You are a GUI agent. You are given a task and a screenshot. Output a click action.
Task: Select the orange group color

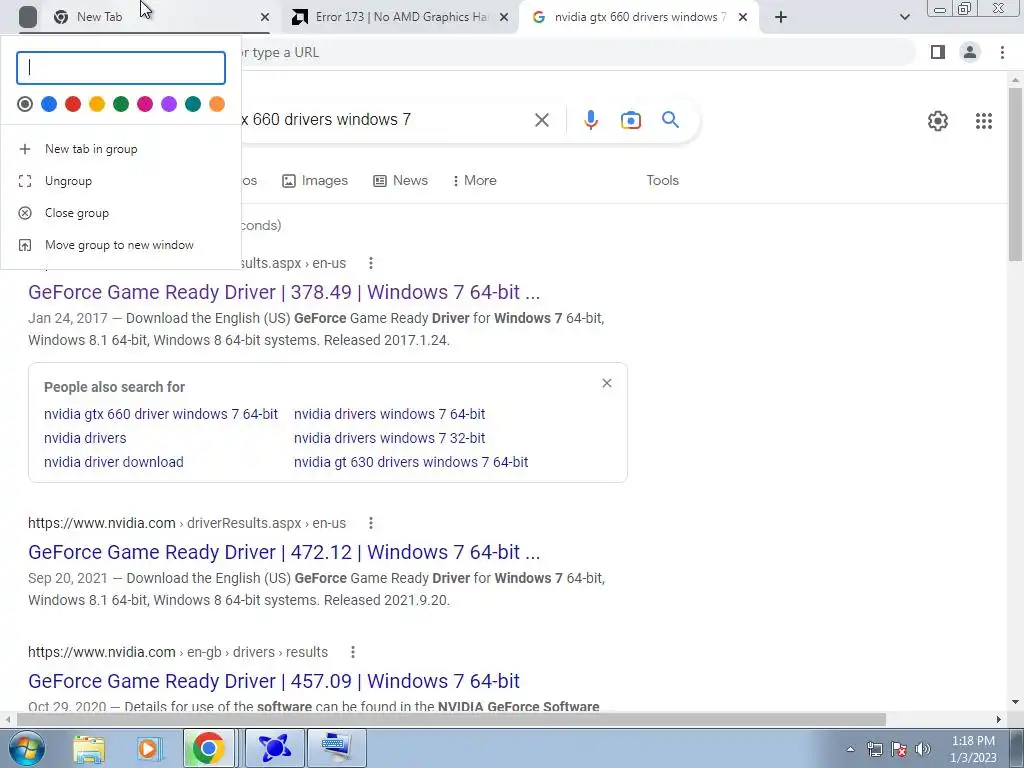click(217, 104)
